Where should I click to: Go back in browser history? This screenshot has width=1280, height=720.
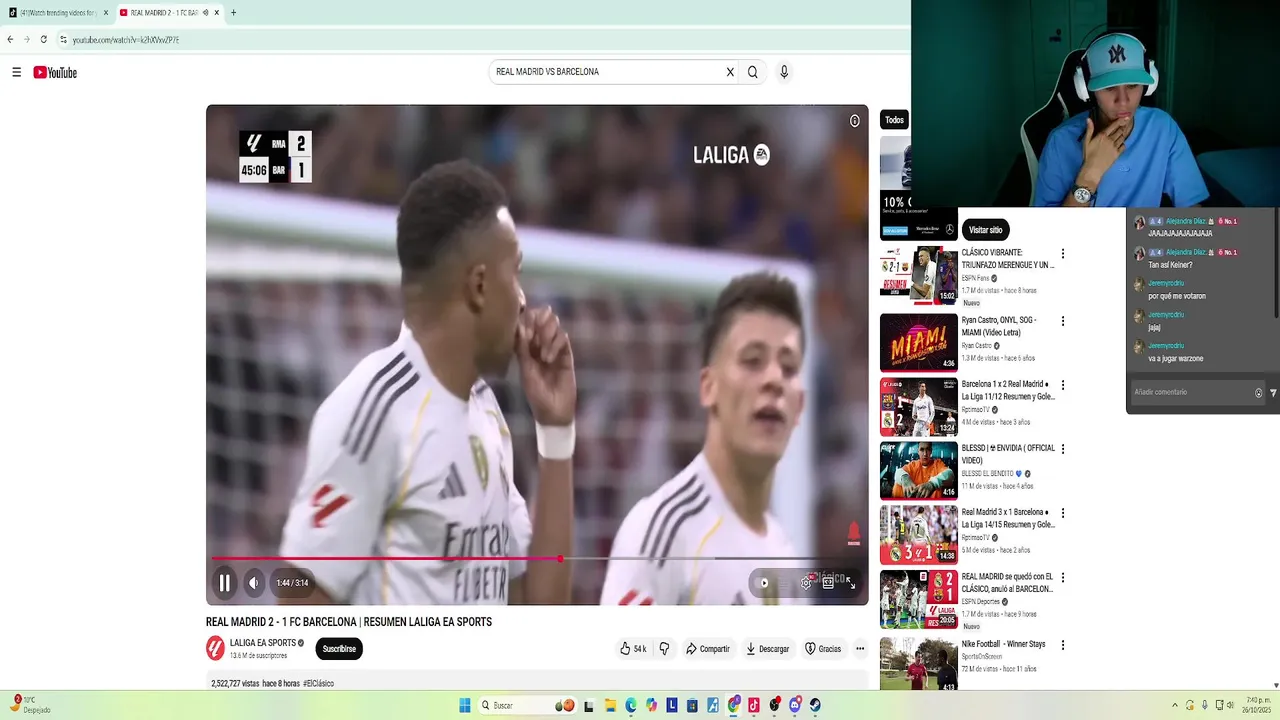[10, 40]
